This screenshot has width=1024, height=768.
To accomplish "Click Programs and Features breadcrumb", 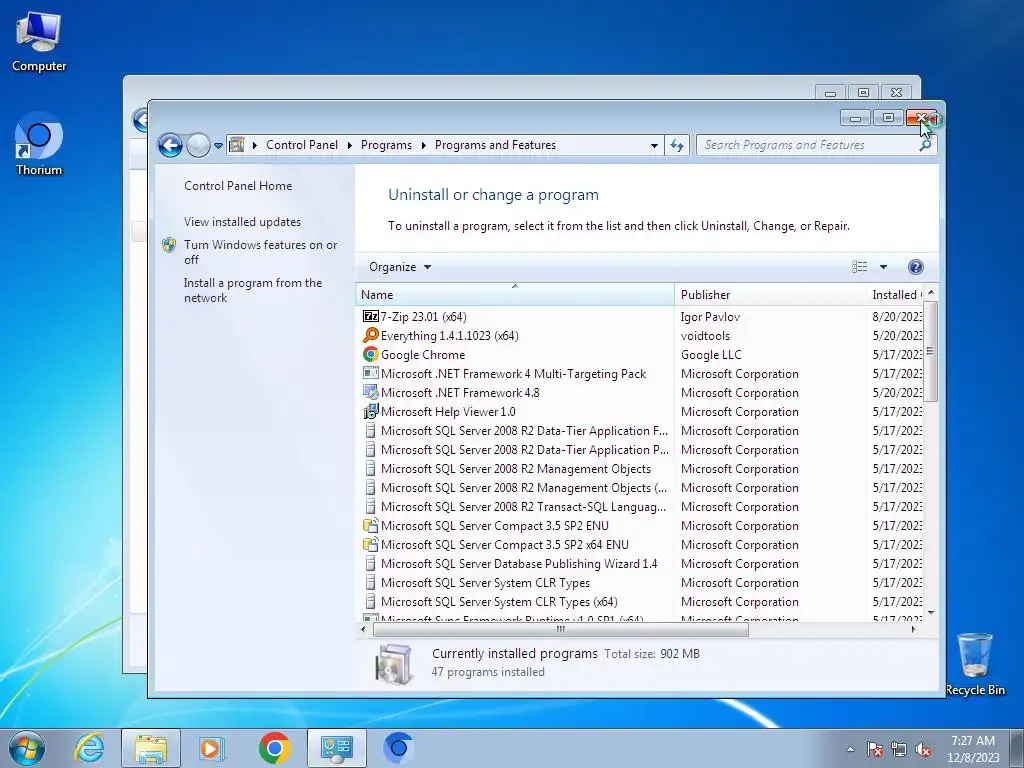I will click(495, 145).
